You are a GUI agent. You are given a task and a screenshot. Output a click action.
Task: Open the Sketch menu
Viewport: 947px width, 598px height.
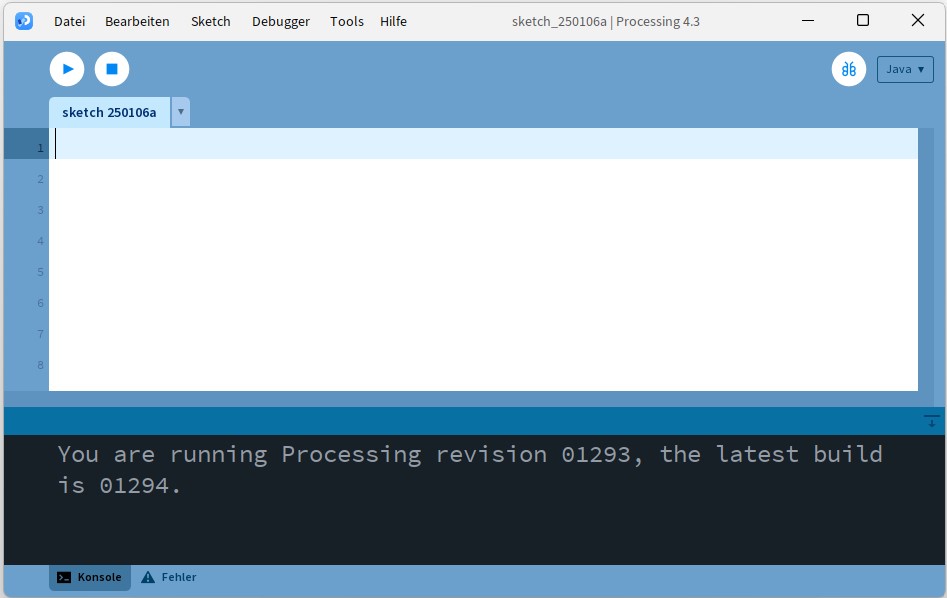(210, 21)
